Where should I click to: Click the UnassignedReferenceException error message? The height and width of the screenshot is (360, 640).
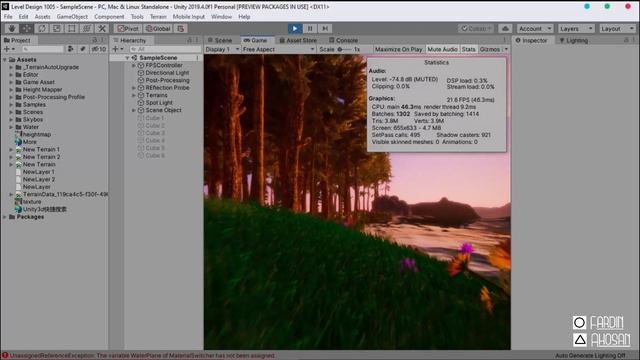142,356
